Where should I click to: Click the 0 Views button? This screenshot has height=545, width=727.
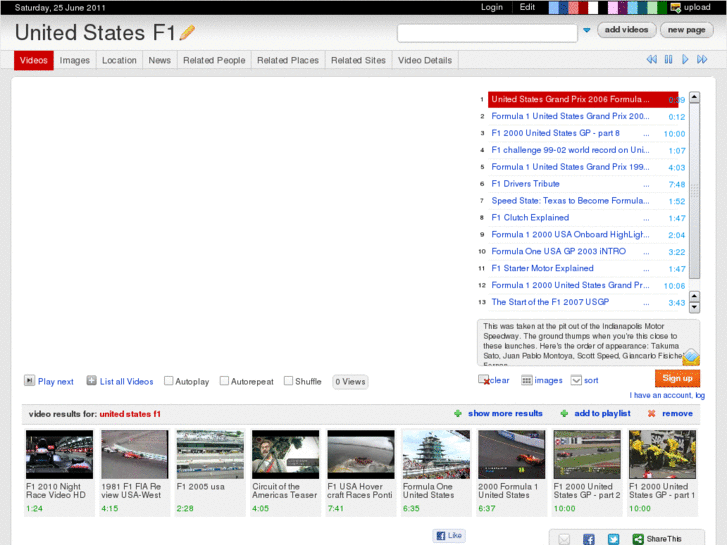click(x=350, y=382)
